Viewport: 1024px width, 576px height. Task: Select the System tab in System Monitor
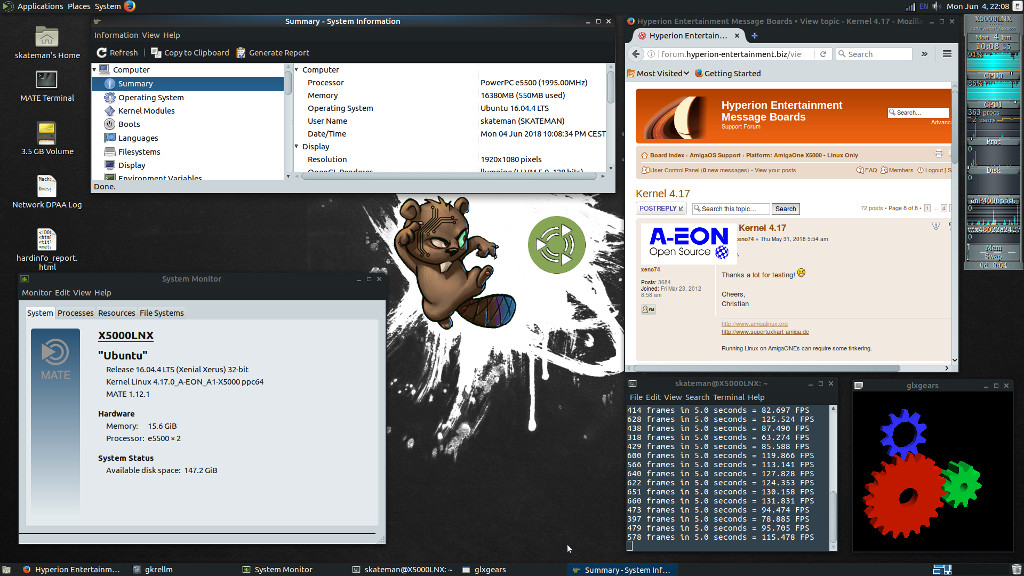(40, 313)
